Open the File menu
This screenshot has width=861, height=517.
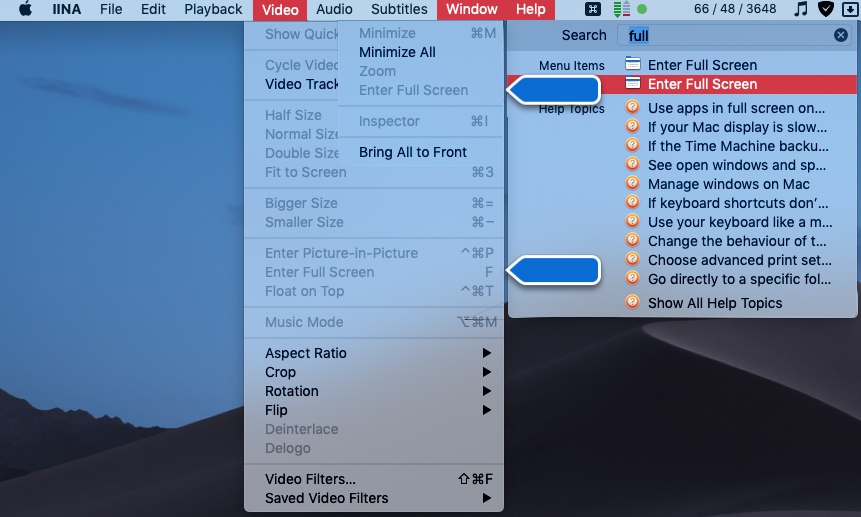tap(111, 9)
